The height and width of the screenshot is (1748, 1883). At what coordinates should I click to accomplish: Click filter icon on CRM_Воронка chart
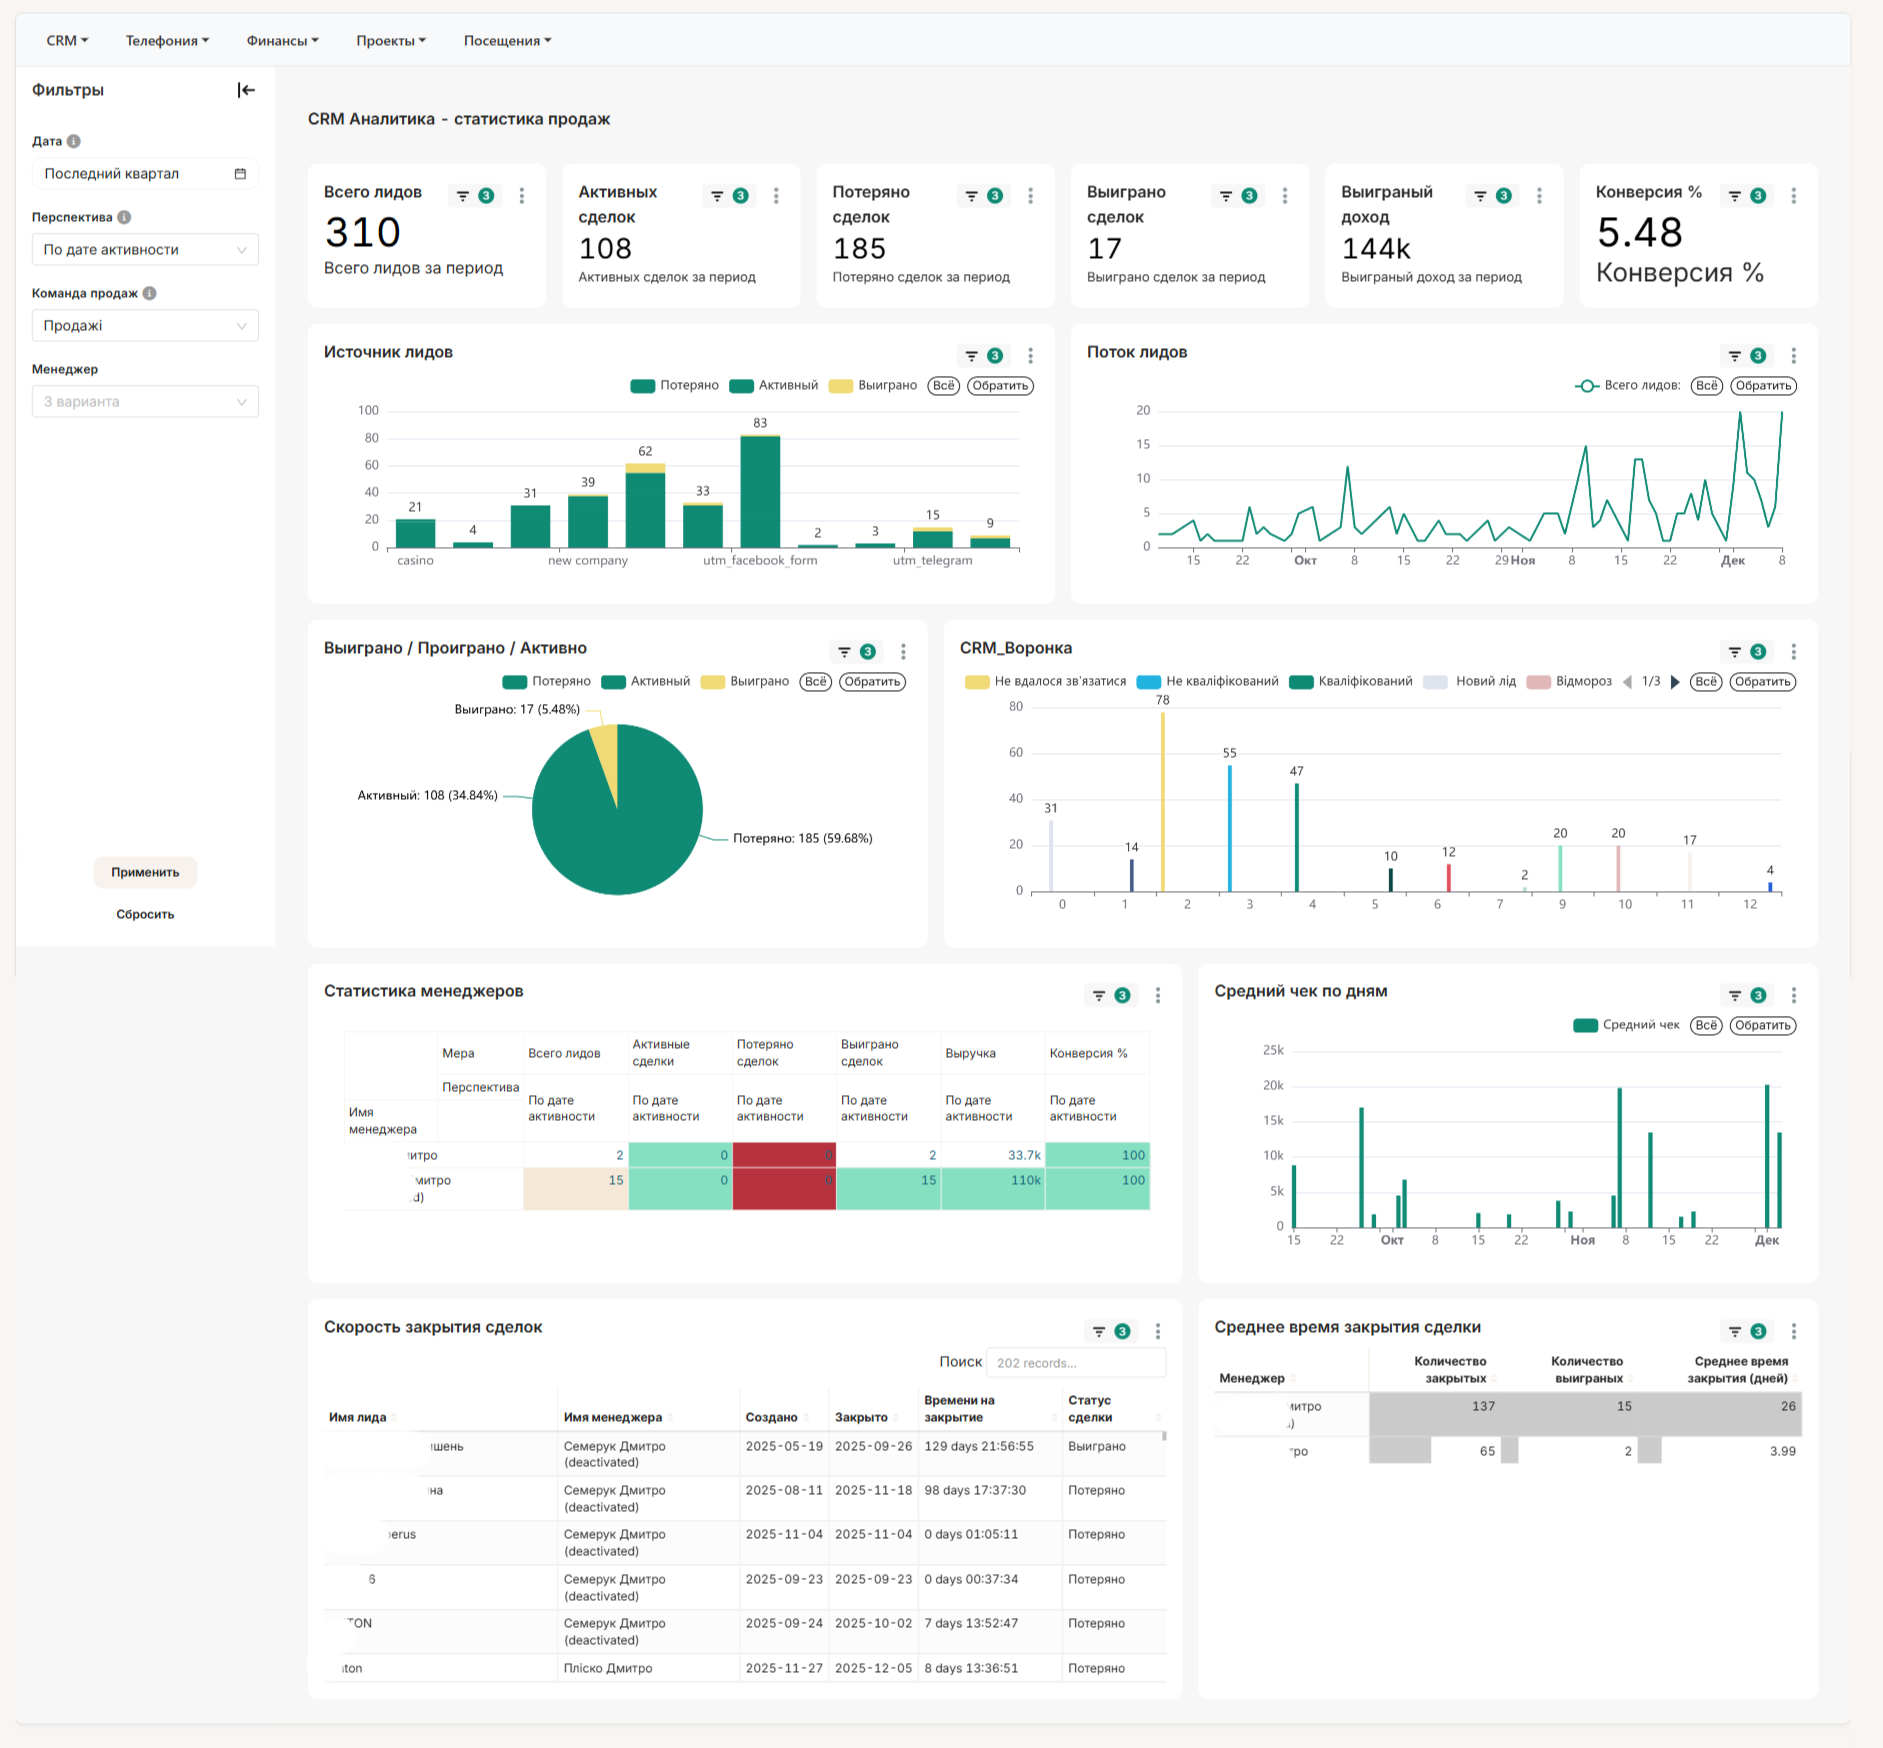coord(1735,652)
